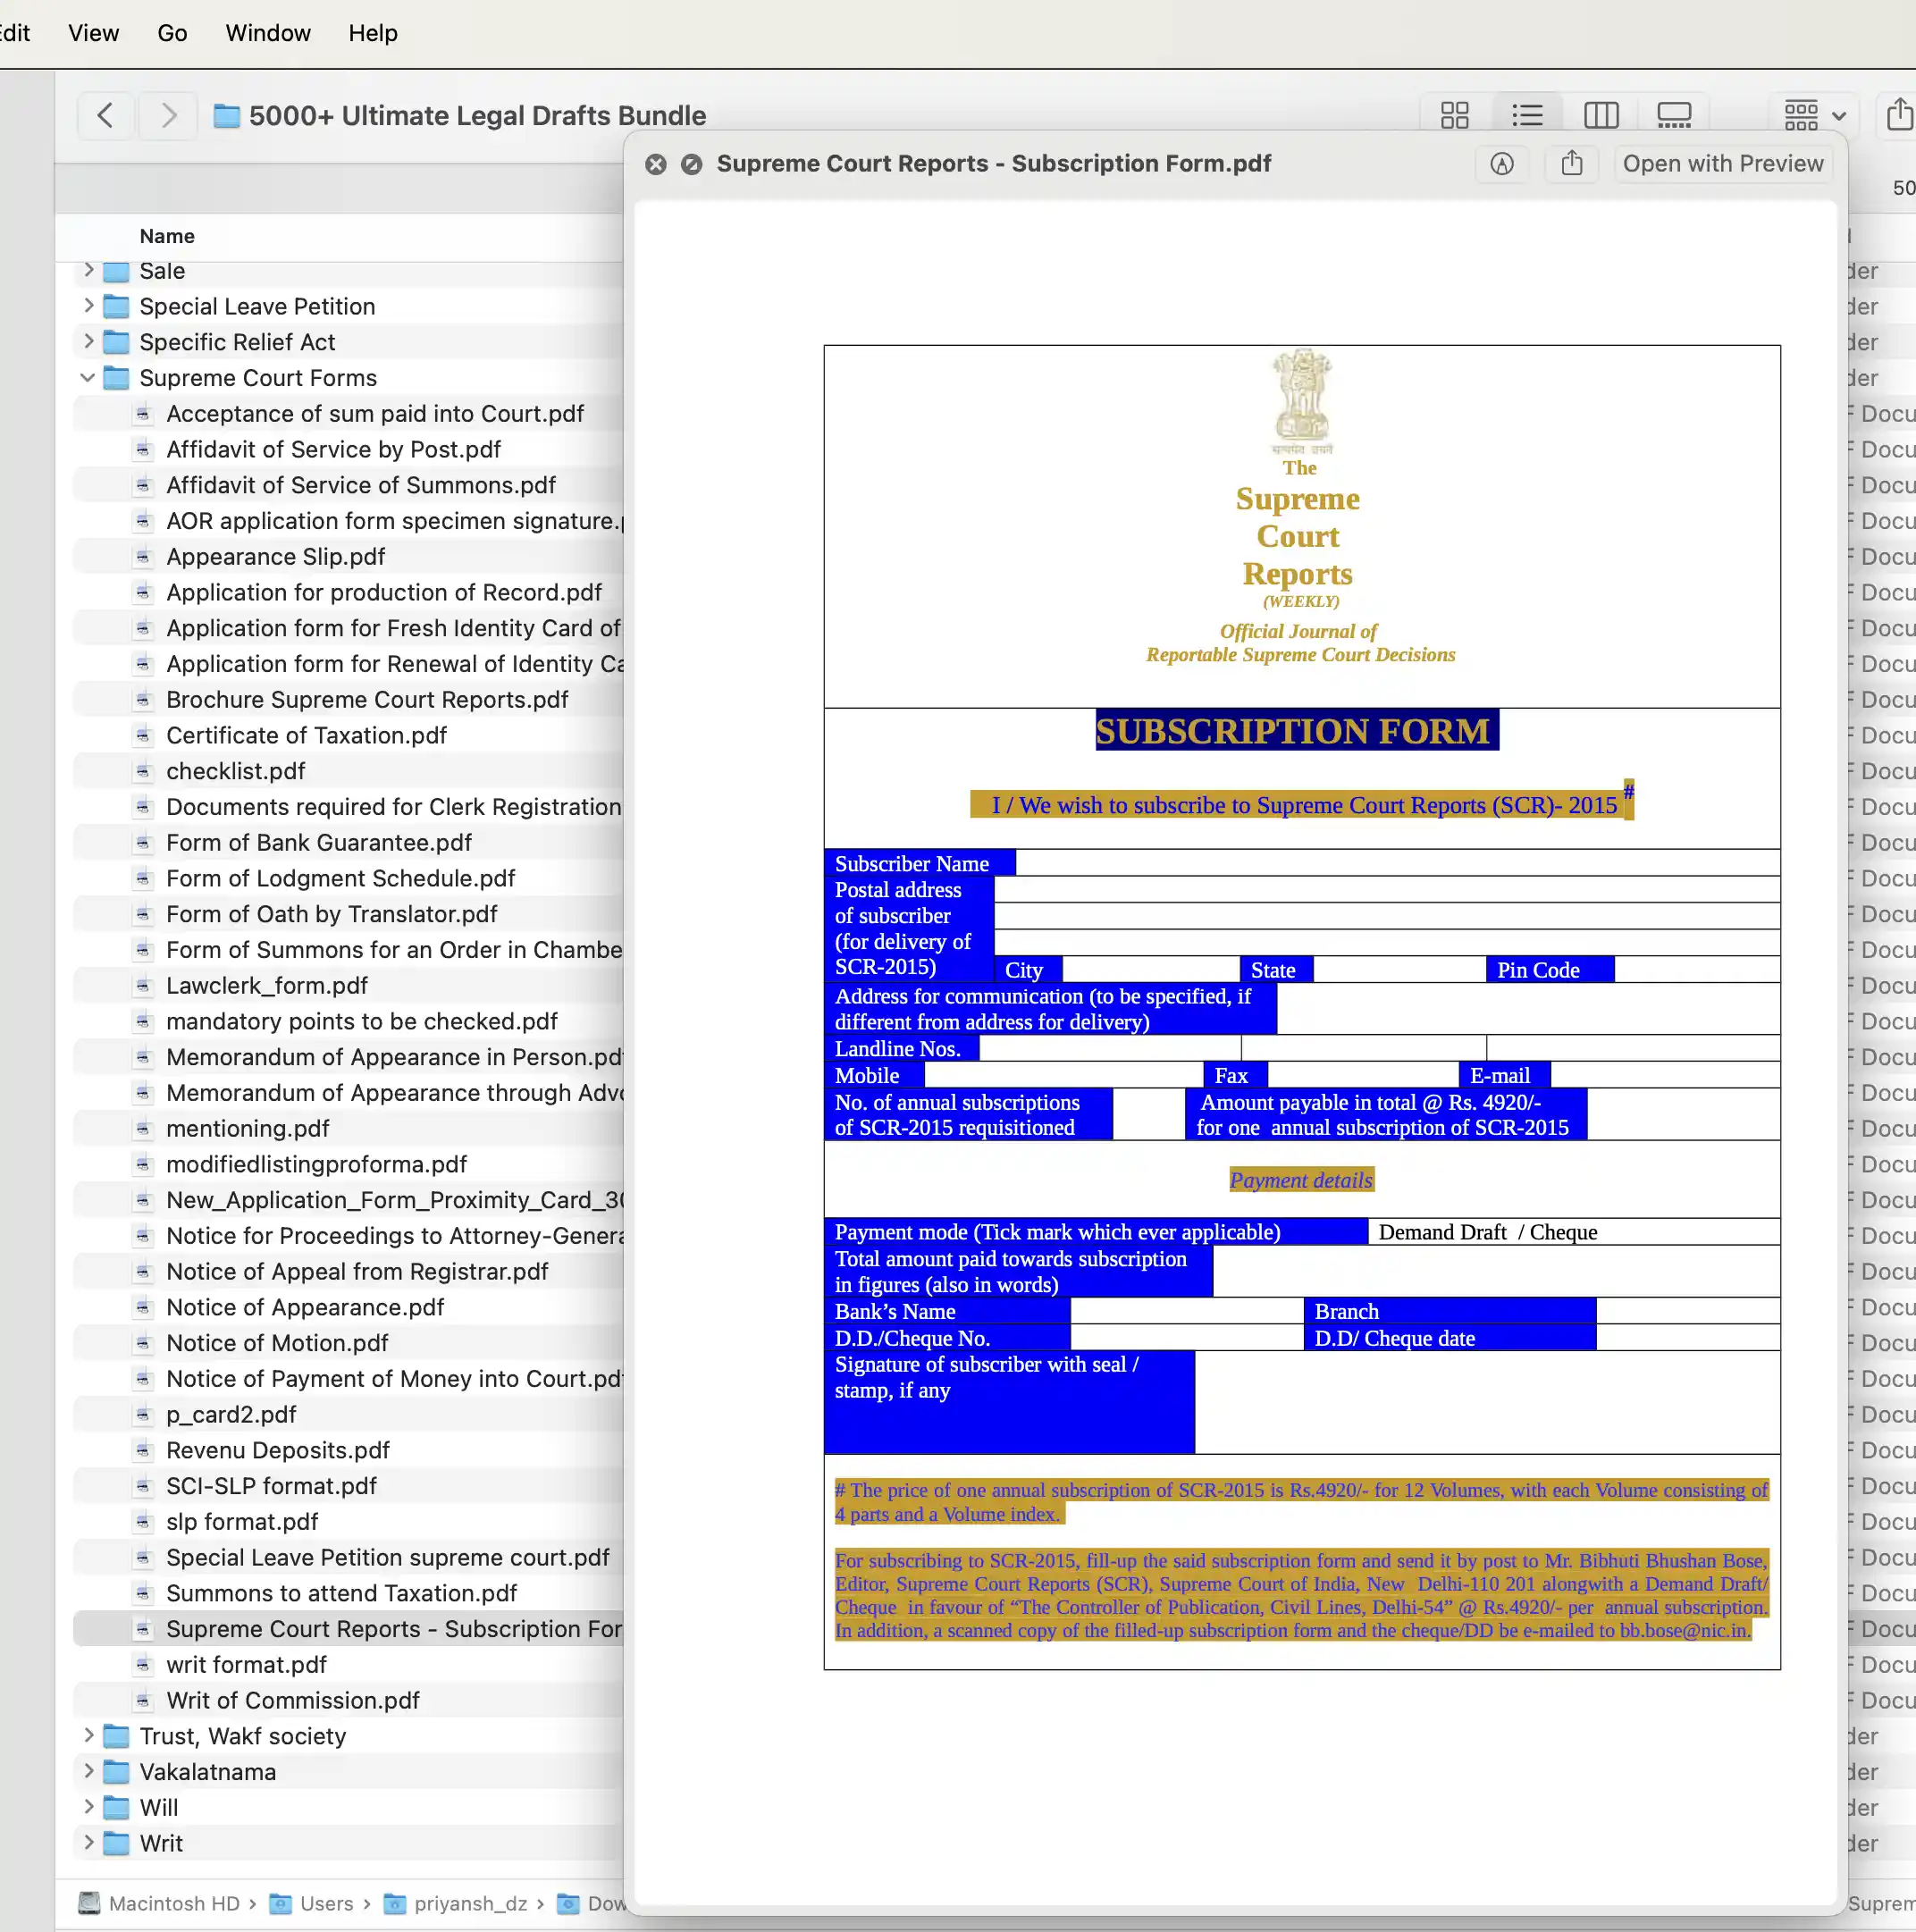Image resolution: width=1916 pixels, height=1932 pixels.
Task: Click the Markup icon in Quick Look
Action: (x=1501, y=164)
